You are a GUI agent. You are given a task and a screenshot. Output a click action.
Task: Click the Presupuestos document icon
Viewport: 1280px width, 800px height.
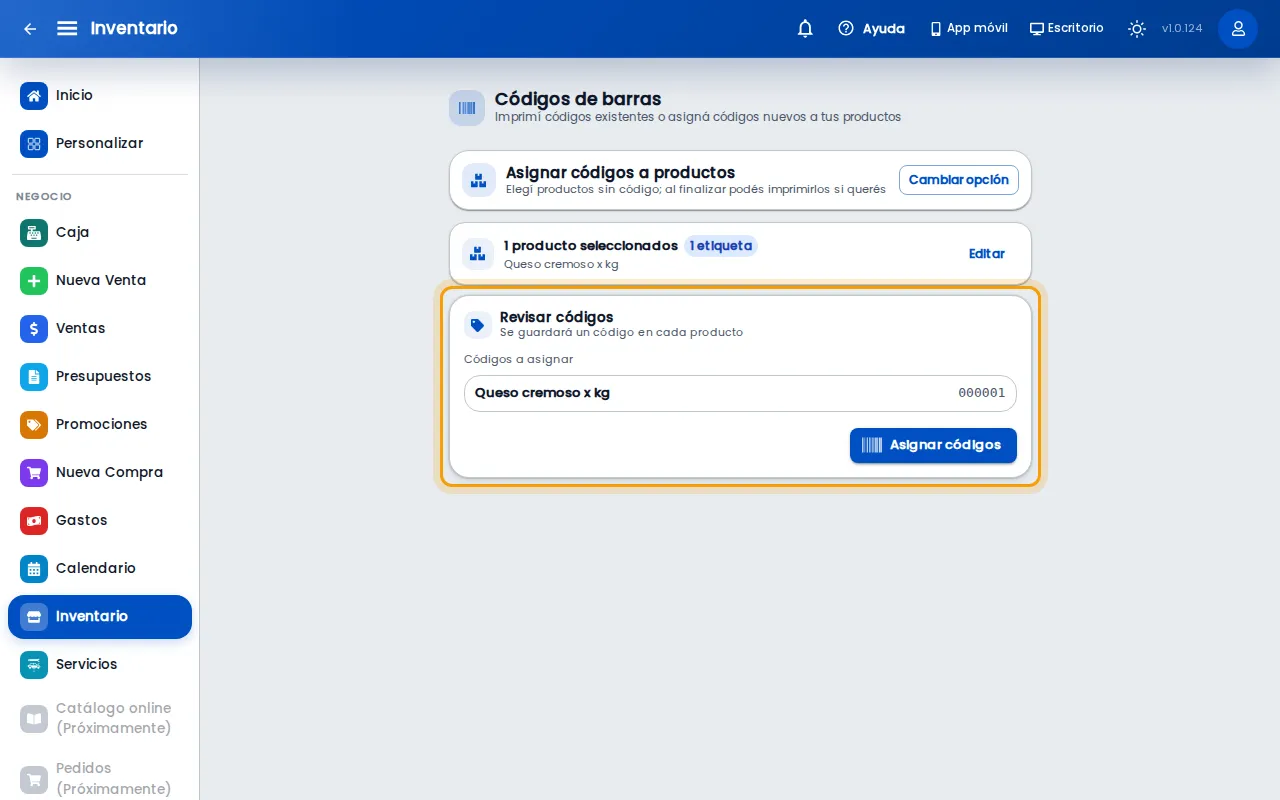pos(34,377)
